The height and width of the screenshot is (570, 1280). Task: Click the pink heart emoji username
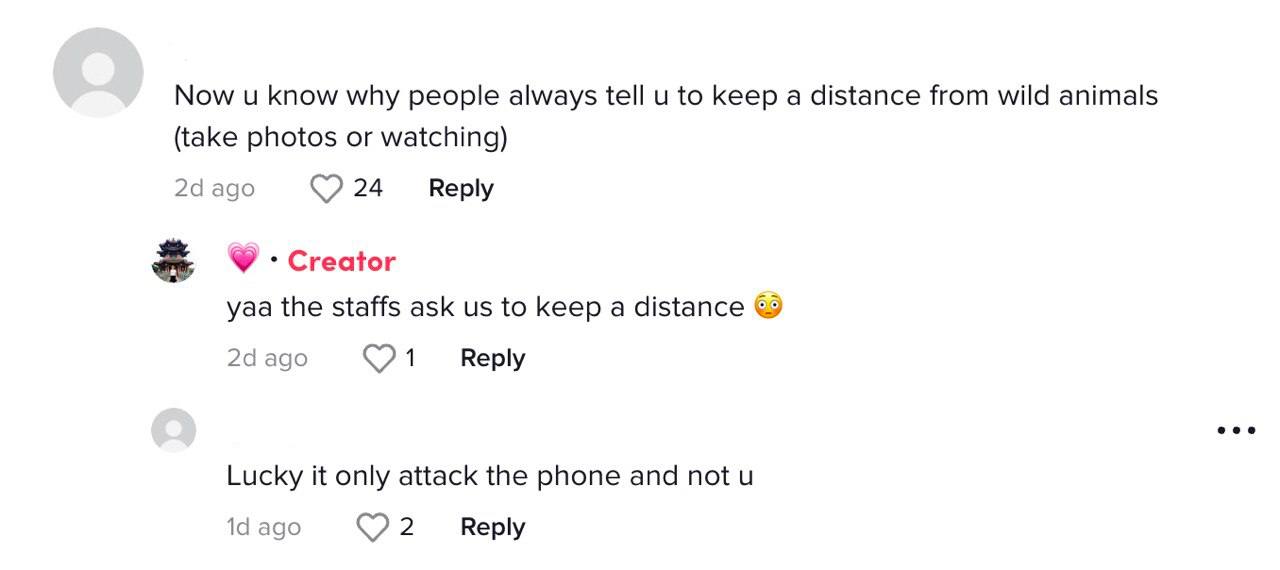point(243,260)
